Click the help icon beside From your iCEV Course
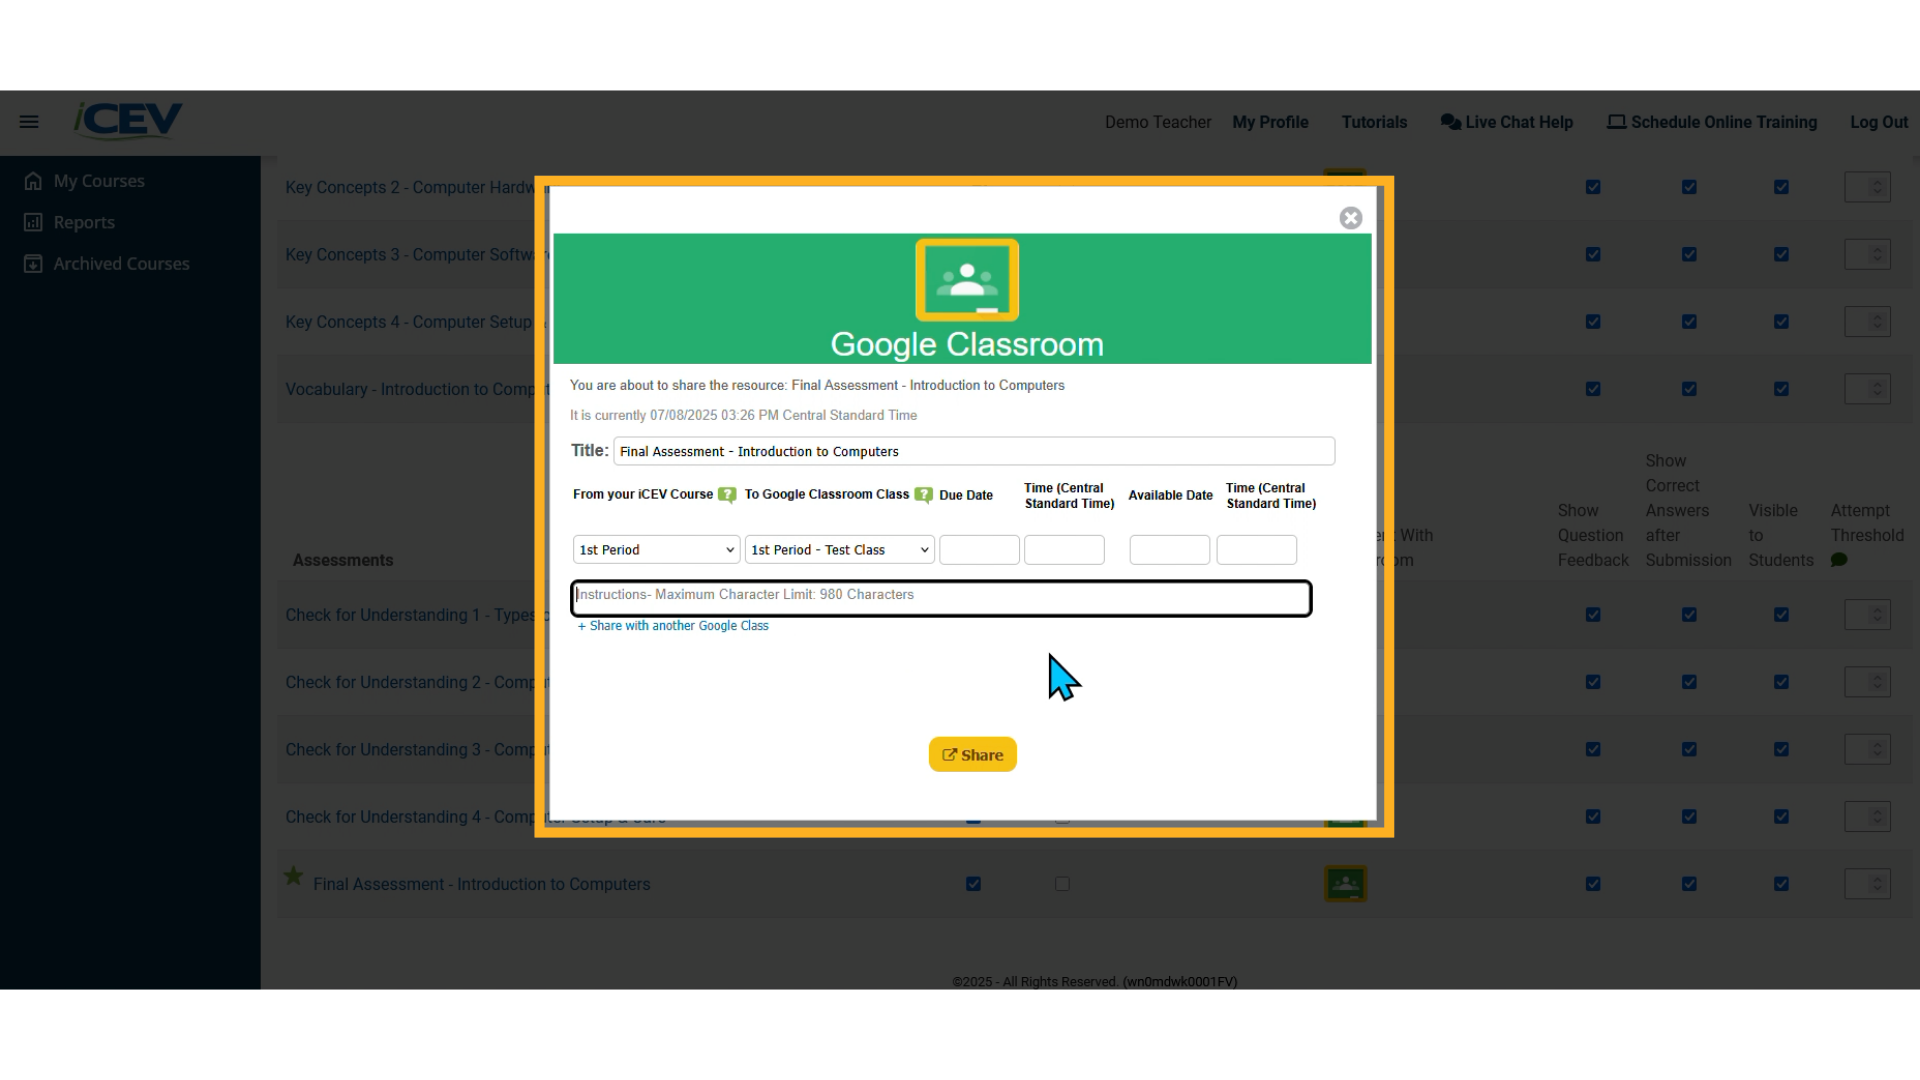The image size is (1920, 1080). point(727,495)
